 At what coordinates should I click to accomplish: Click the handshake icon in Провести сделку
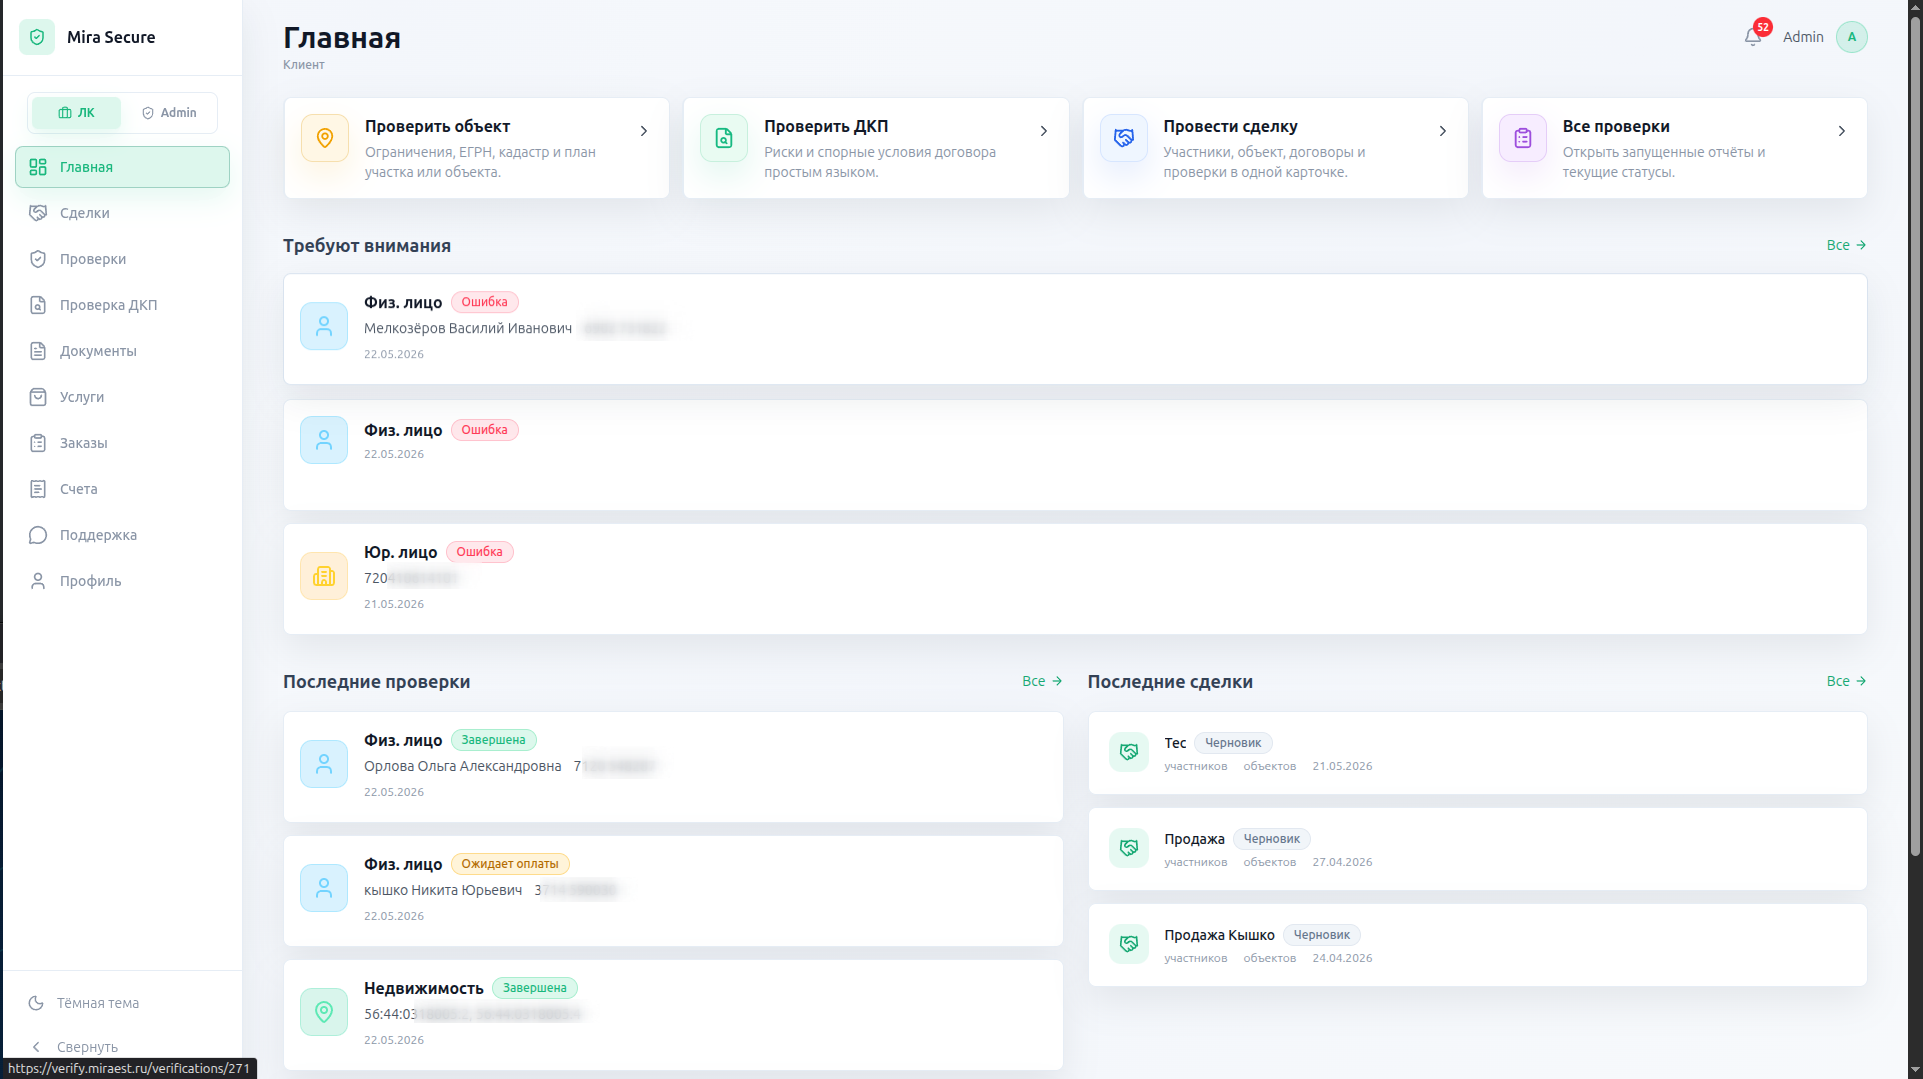tap(1124, 138)
